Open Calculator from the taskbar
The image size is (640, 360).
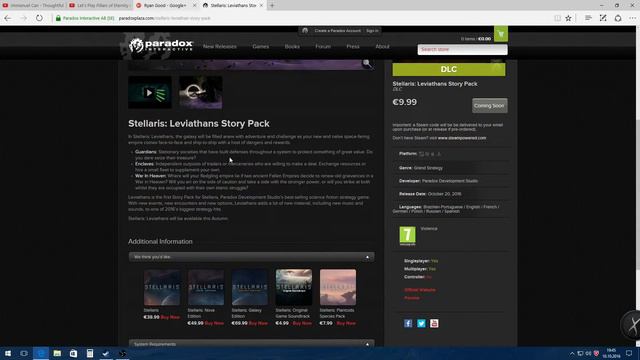[90, 353]
